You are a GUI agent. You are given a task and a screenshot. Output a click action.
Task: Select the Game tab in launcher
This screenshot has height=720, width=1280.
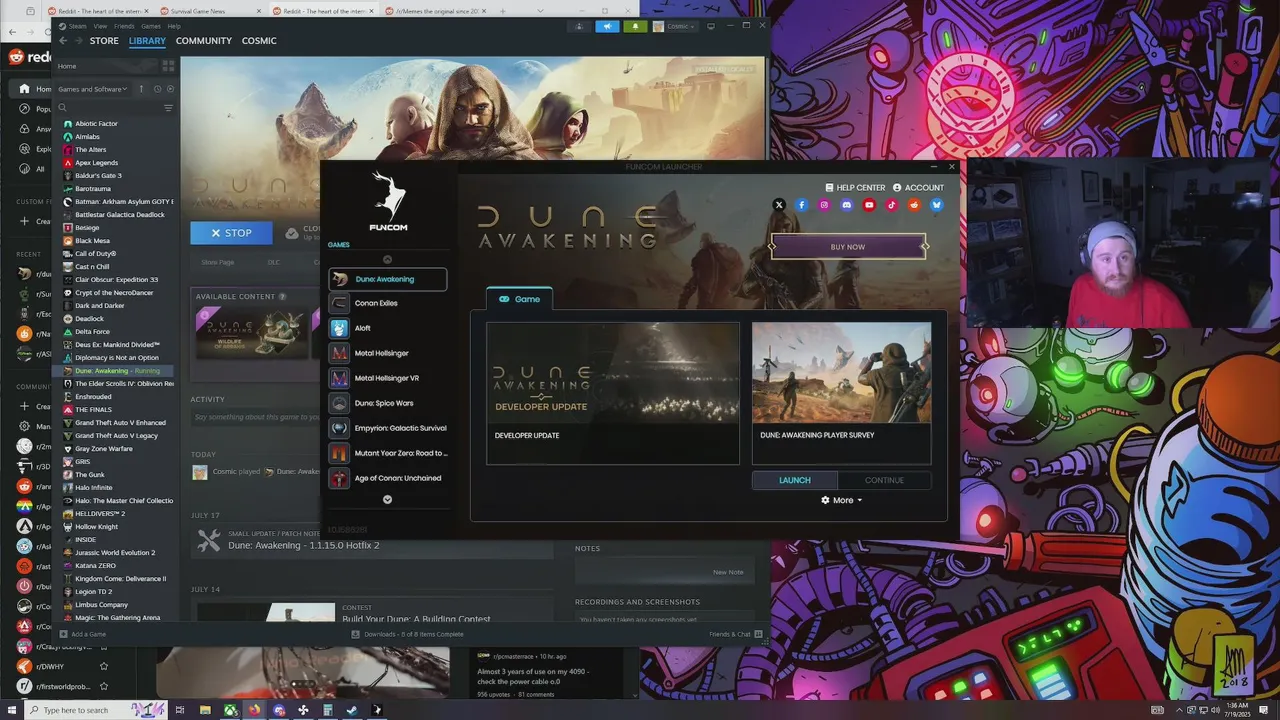[x=519, y=299]
